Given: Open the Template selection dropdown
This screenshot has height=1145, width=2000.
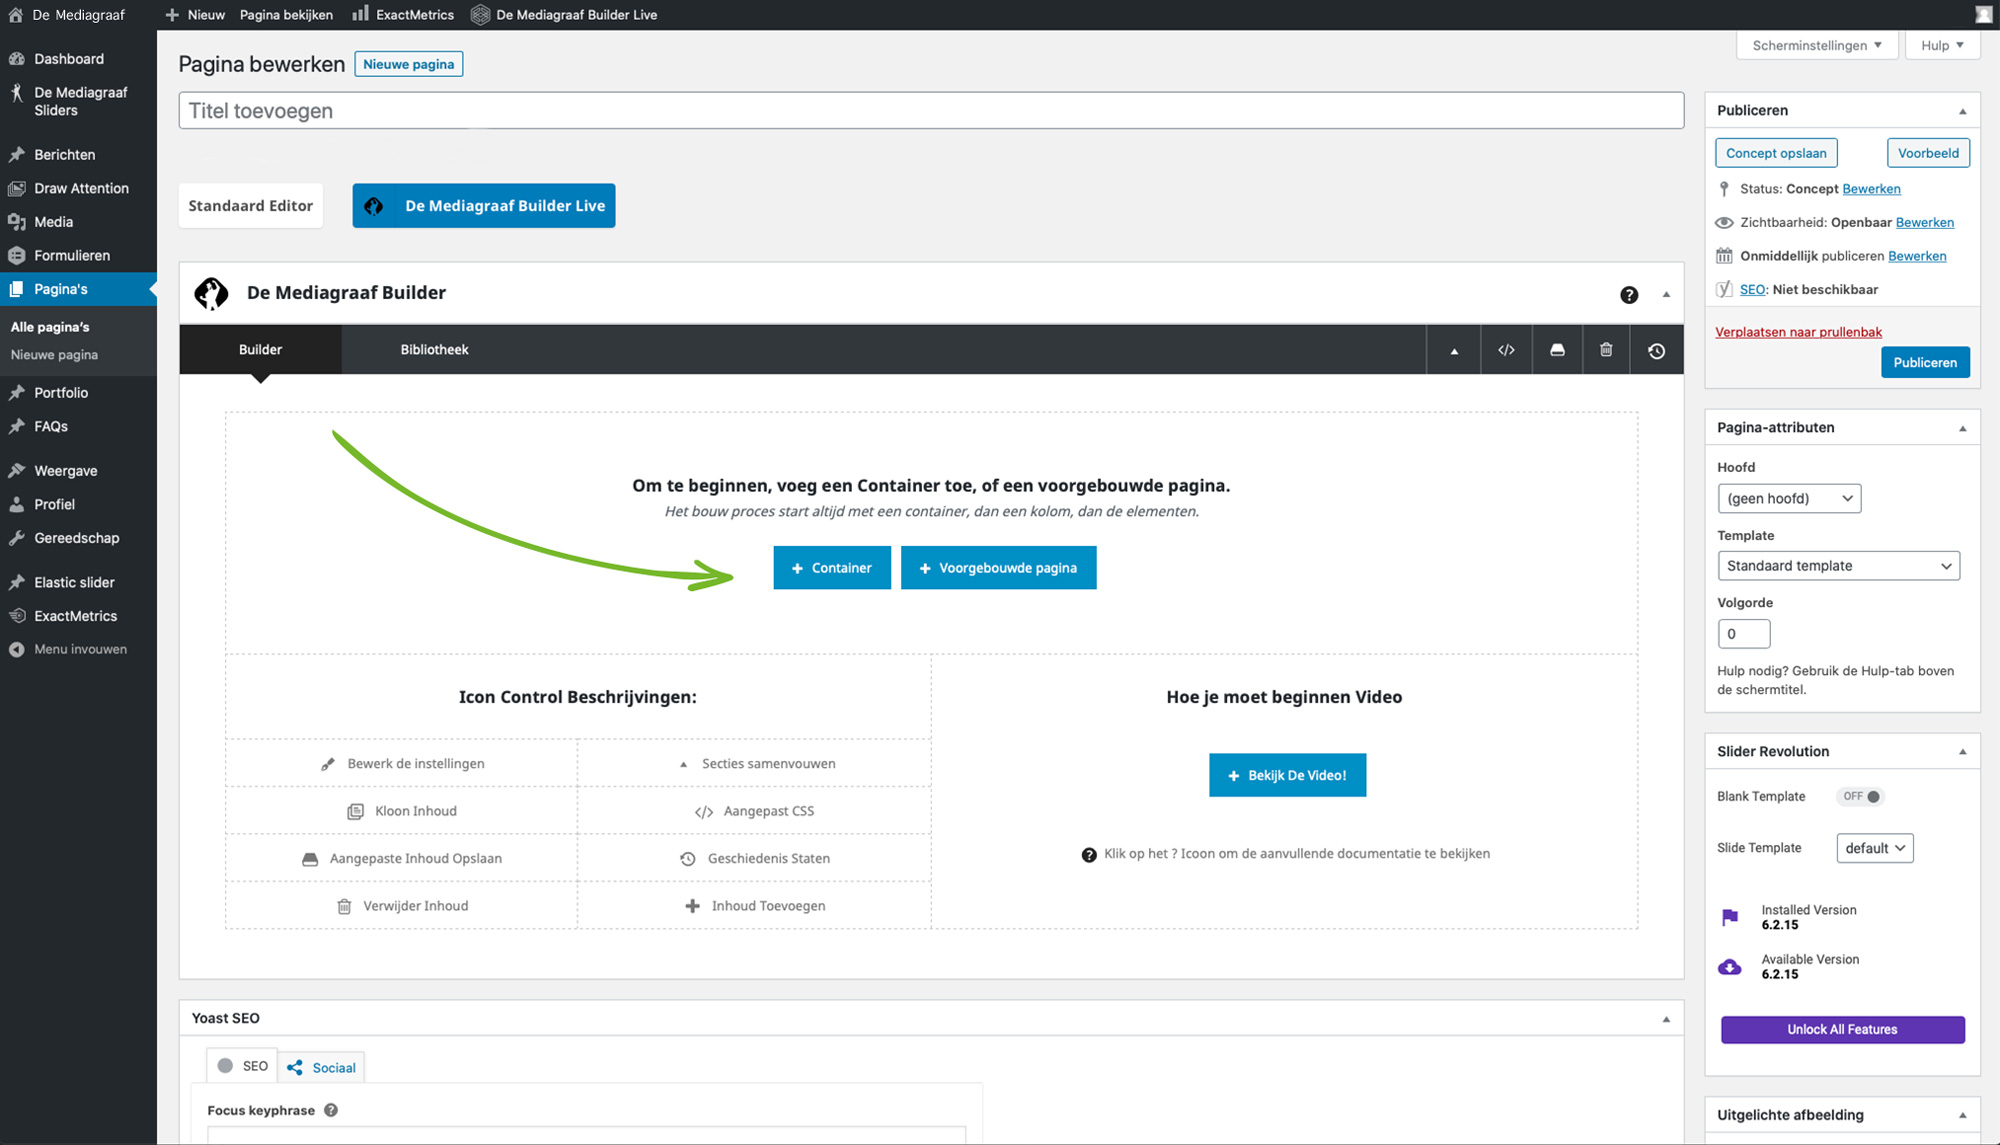Looking at the screenshot, I should 1838,566.
